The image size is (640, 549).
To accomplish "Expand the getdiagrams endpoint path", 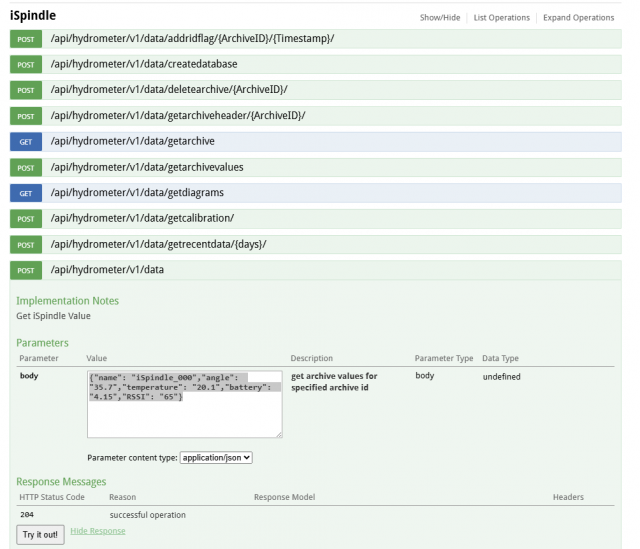I will (137, 193).
